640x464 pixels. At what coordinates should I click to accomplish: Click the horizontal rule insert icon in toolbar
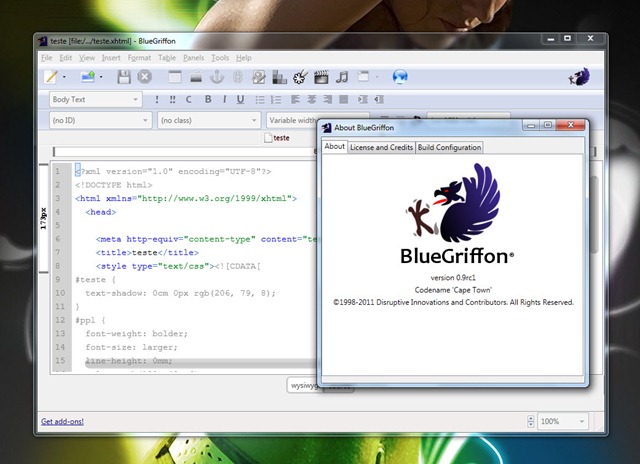(196, 77)
